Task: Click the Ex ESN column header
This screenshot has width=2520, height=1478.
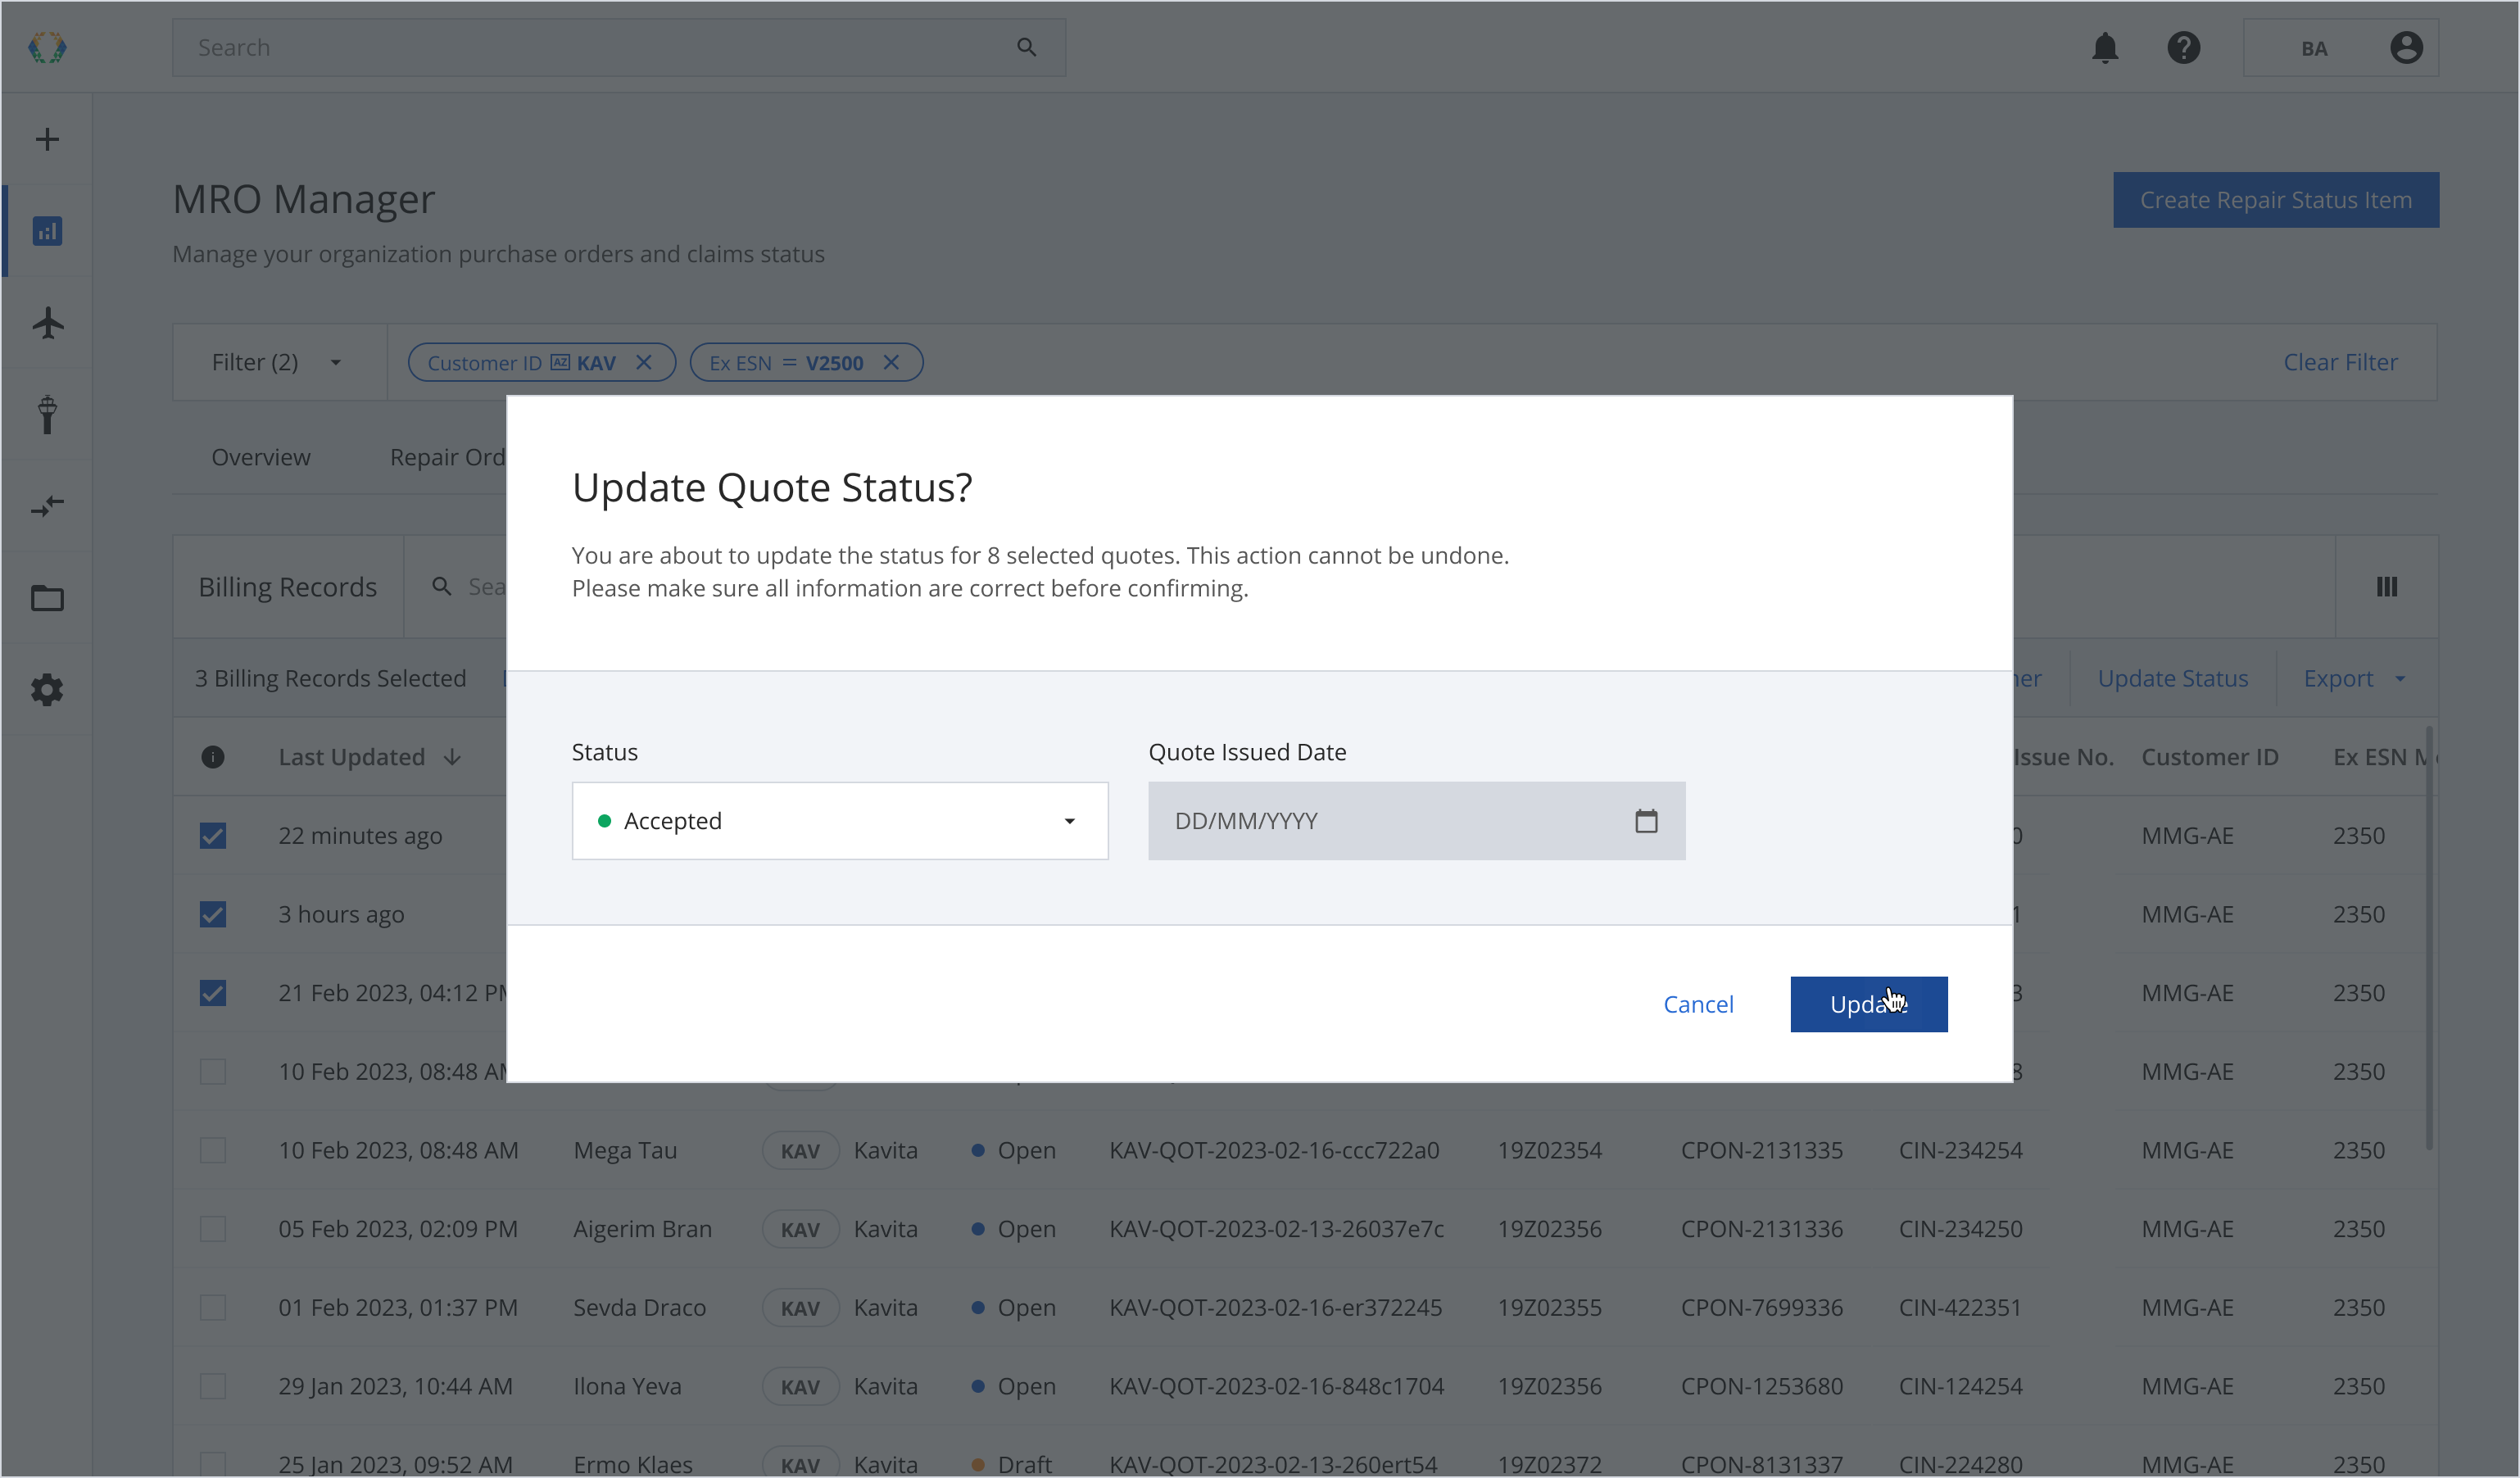Action: click(x=2384, y=757)
